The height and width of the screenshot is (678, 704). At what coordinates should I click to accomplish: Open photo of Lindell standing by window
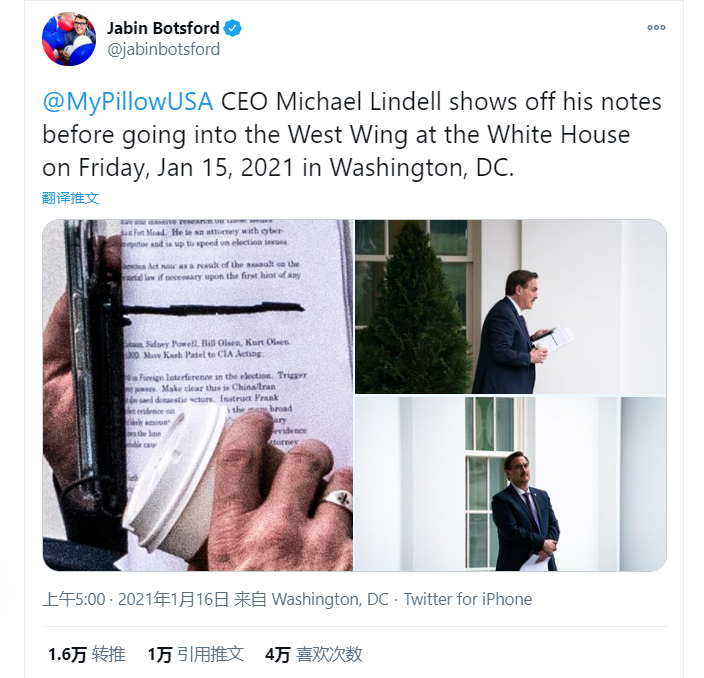point(510,484)
